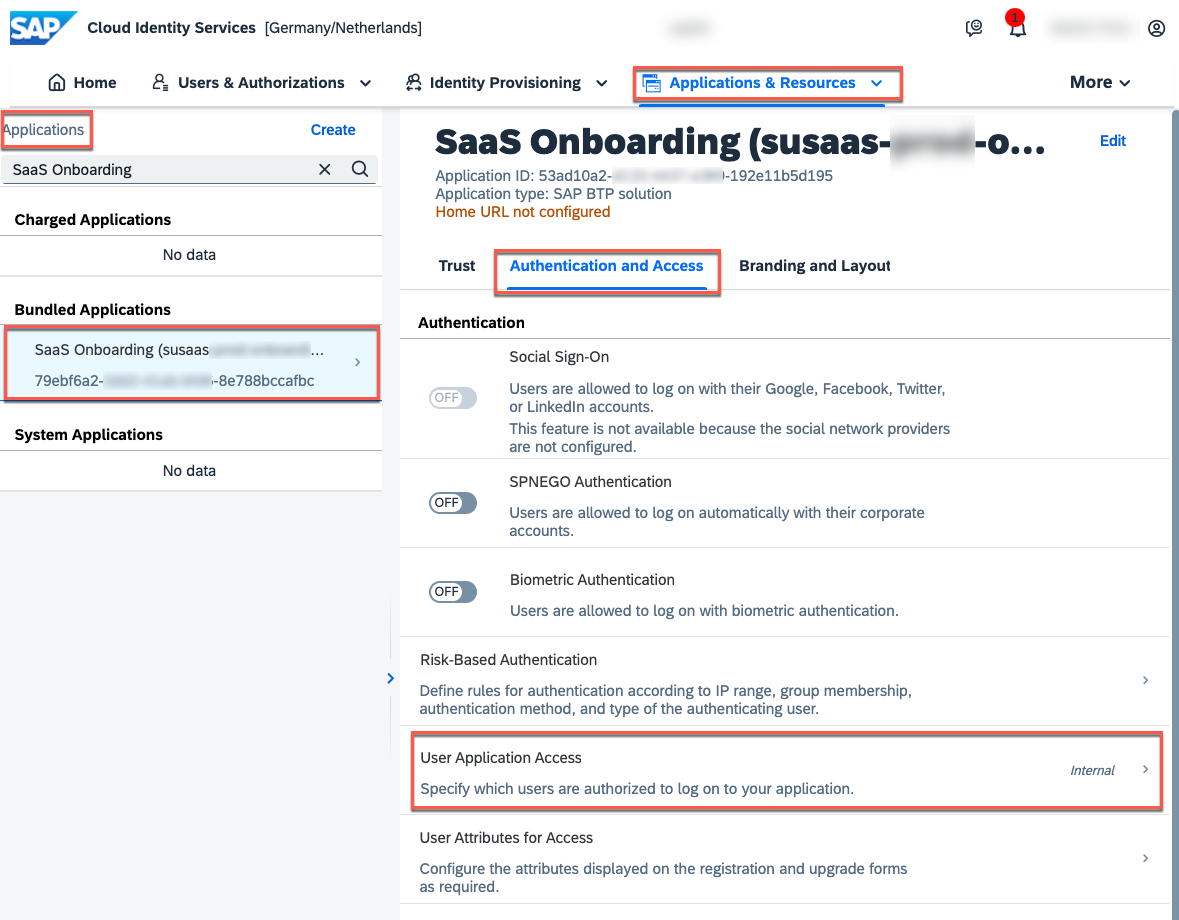The height and width of the screenshot is (920, 1179).
Task: Click User Application Access text
Action: [501, 758]
